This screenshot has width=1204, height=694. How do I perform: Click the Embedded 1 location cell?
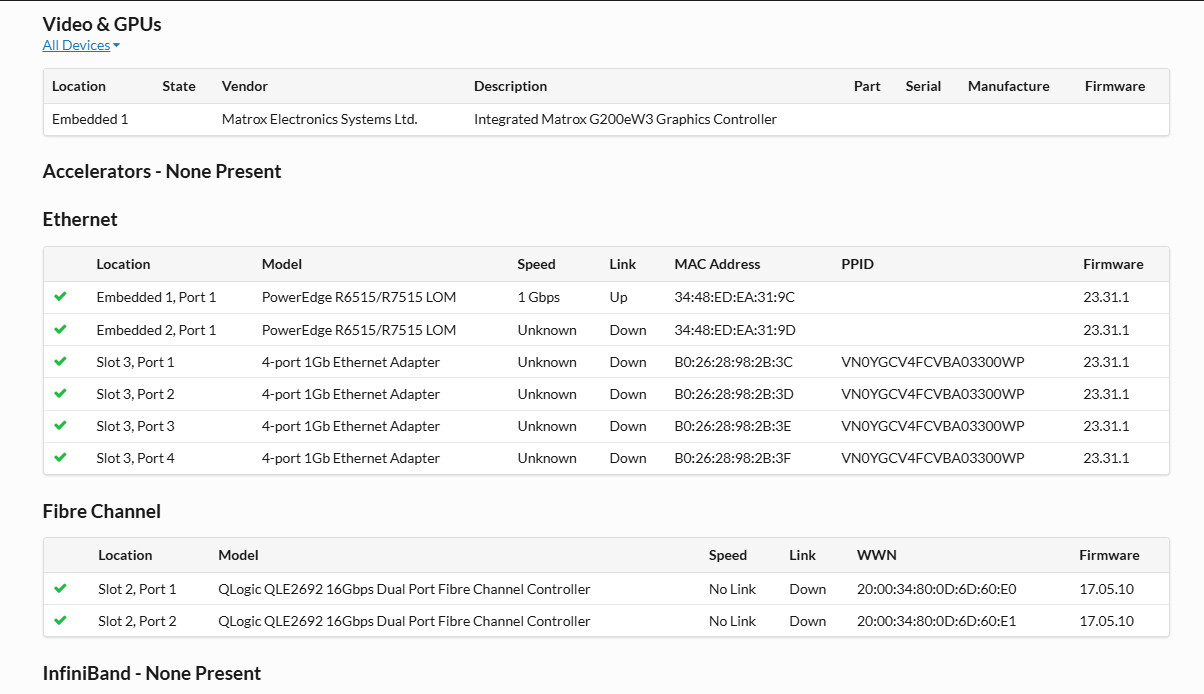point(90,119)
